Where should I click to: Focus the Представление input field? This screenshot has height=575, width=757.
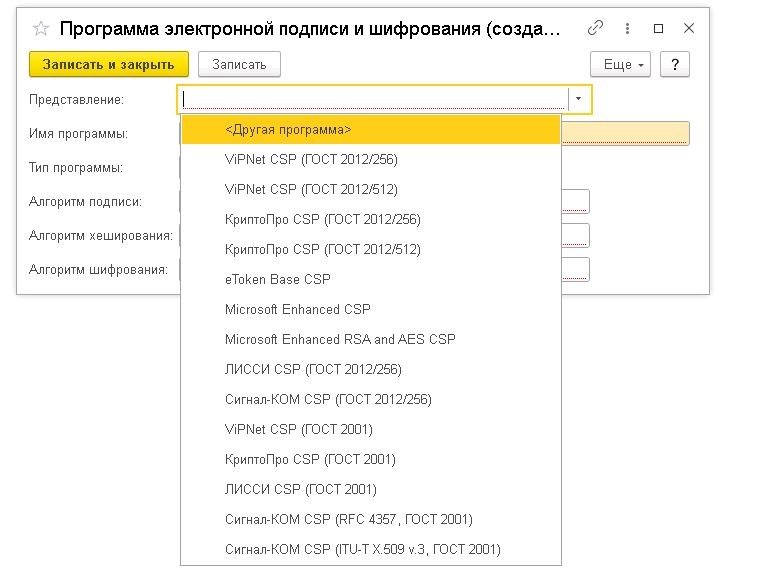pos(374,99)
